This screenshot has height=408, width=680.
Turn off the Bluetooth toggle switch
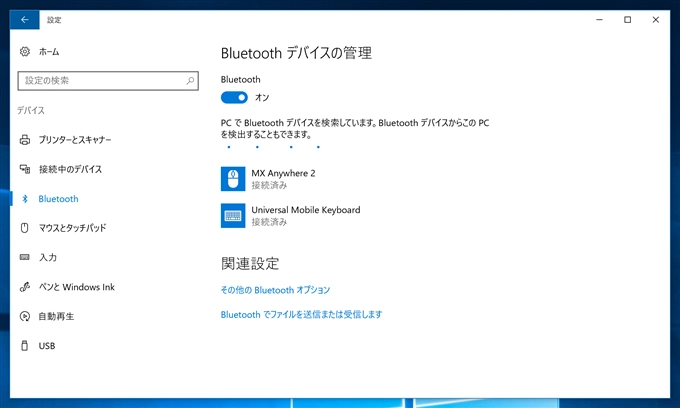(x=234, y=97)
